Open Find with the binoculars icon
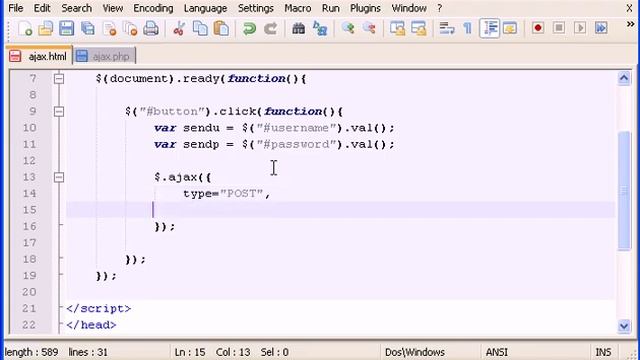The width and height of the screenshot is (640, 360). click(298, 29)
